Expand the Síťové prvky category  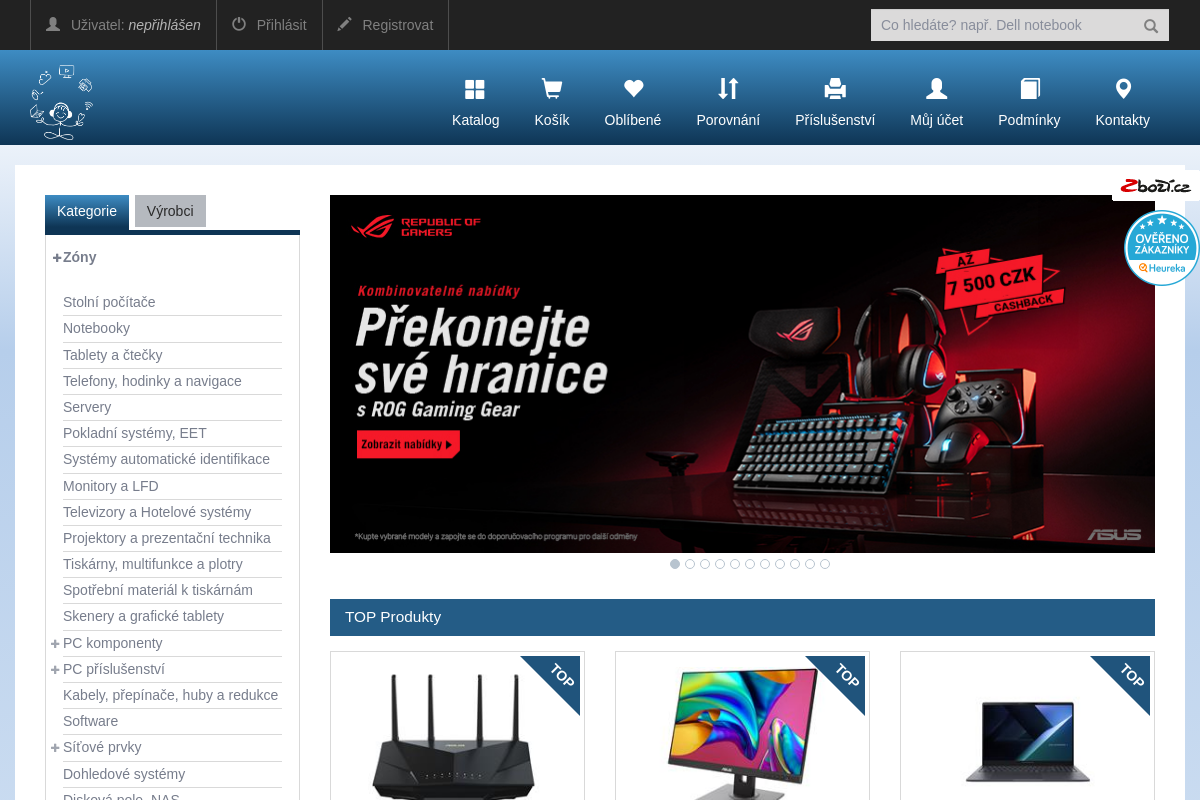tap(56, 747)
